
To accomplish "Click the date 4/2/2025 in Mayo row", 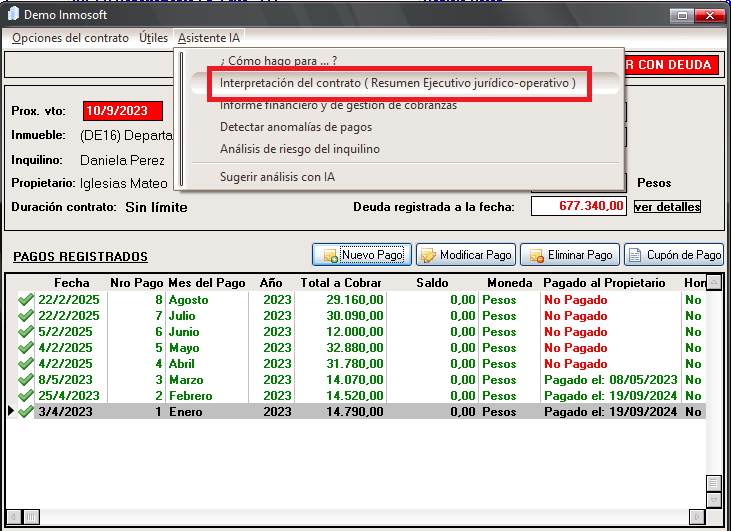I will [65, 348].
